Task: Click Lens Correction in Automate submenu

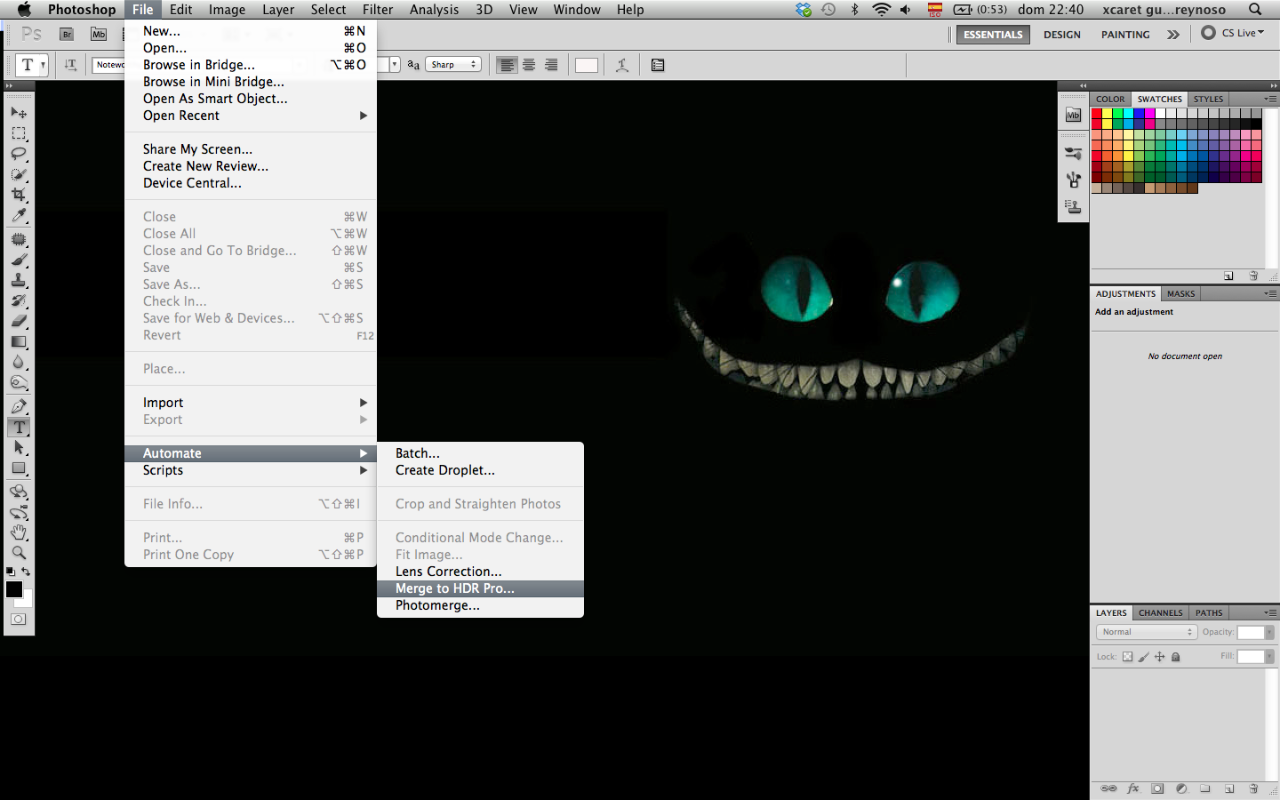Action: [480, 571]
